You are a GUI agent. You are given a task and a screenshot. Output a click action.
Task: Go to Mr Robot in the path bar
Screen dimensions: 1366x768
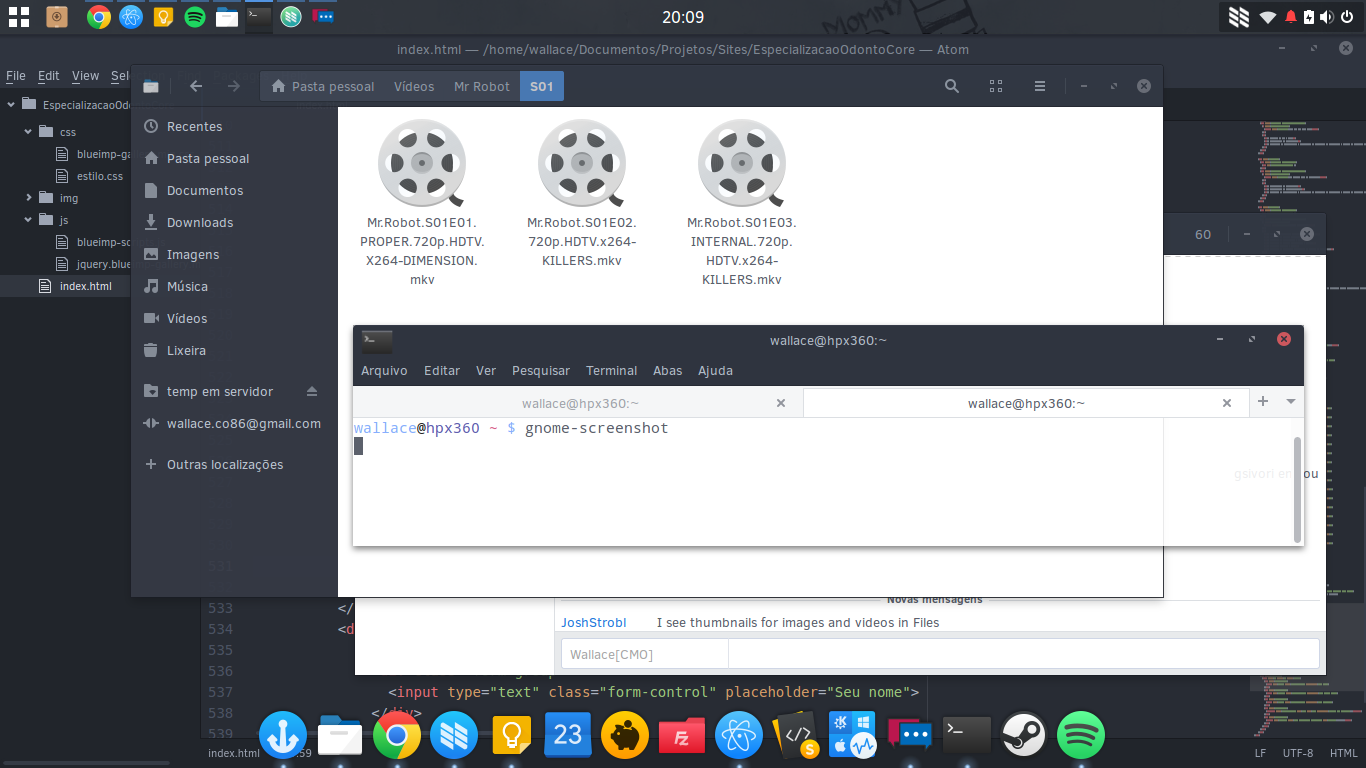click(x=482, y=86)
